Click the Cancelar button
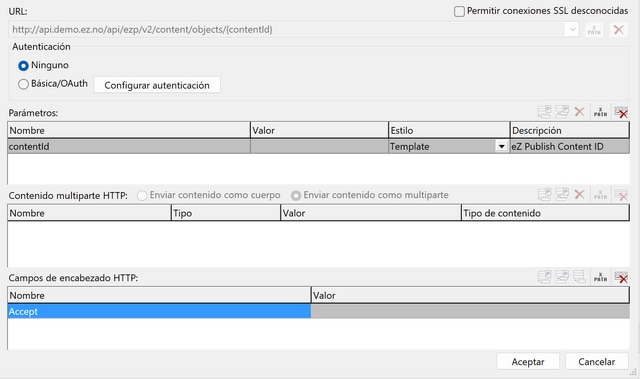The image size is (640, 379). click(x=596, y=361)
